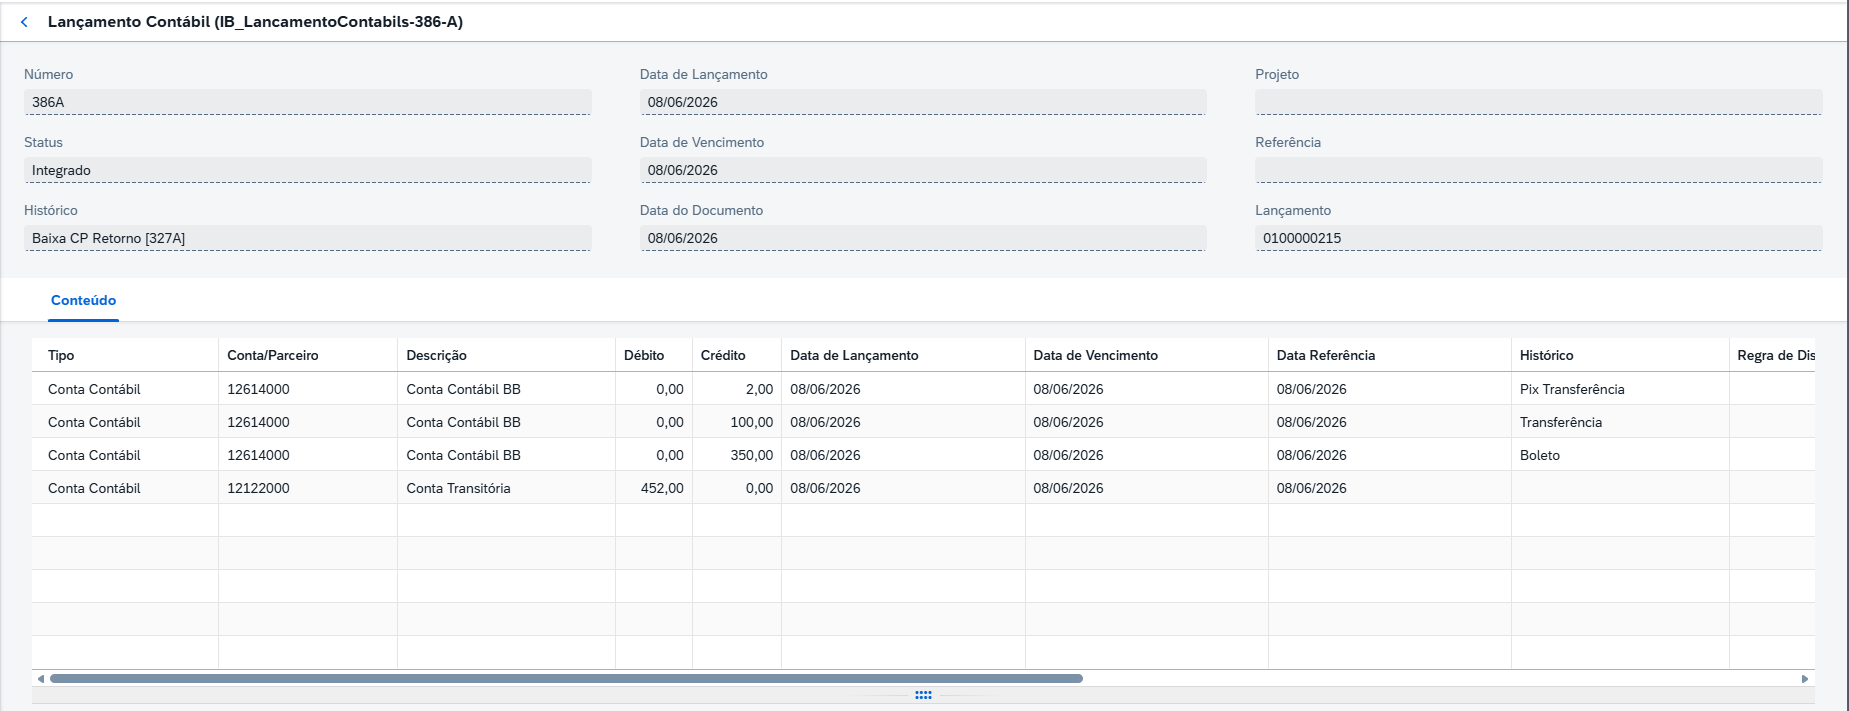
Task: Click the empty Projeto field
Action: coord(1538,102)
